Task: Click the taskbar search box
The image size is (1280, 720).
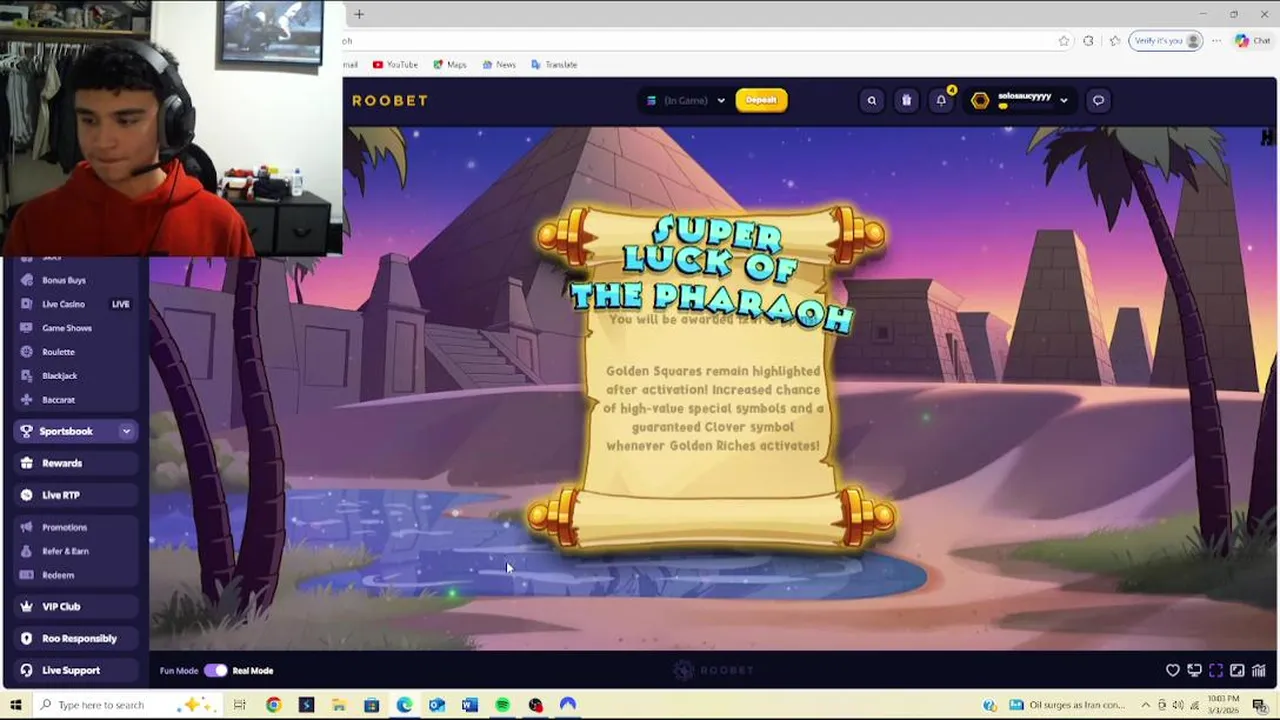Action: tap(127, 705)
